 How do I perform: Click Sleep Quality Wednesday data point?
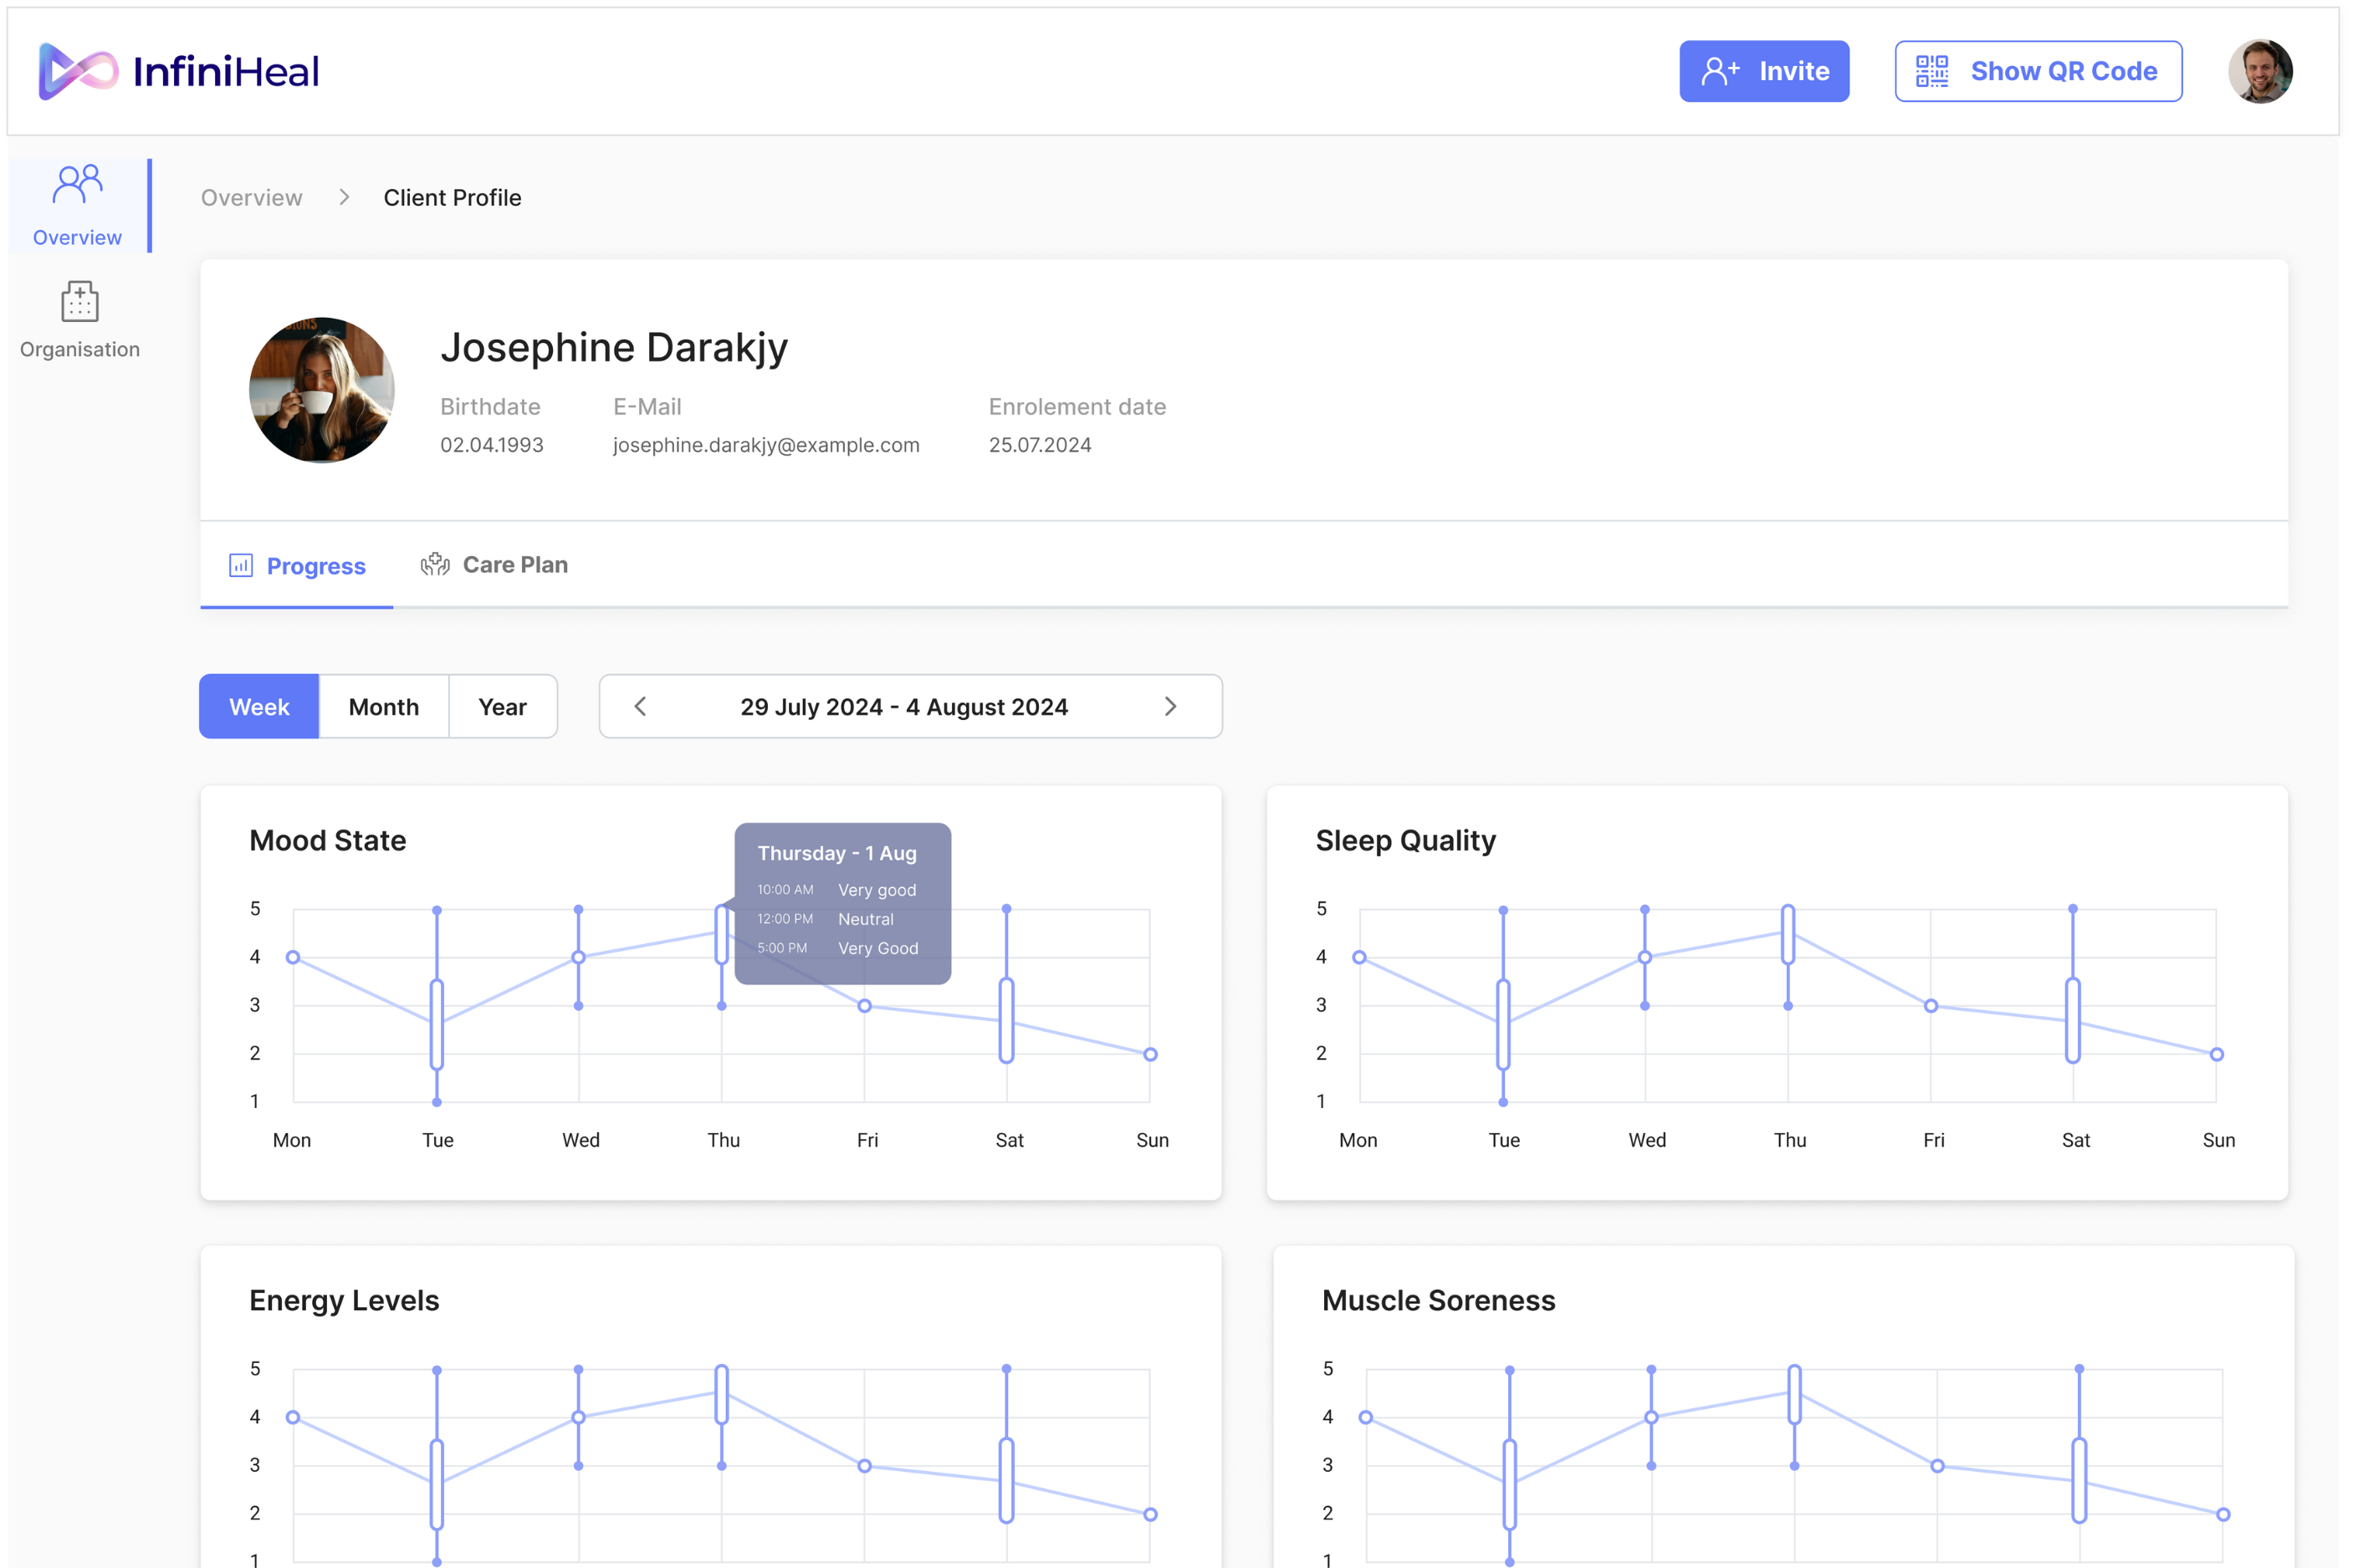coord(1645,957)
